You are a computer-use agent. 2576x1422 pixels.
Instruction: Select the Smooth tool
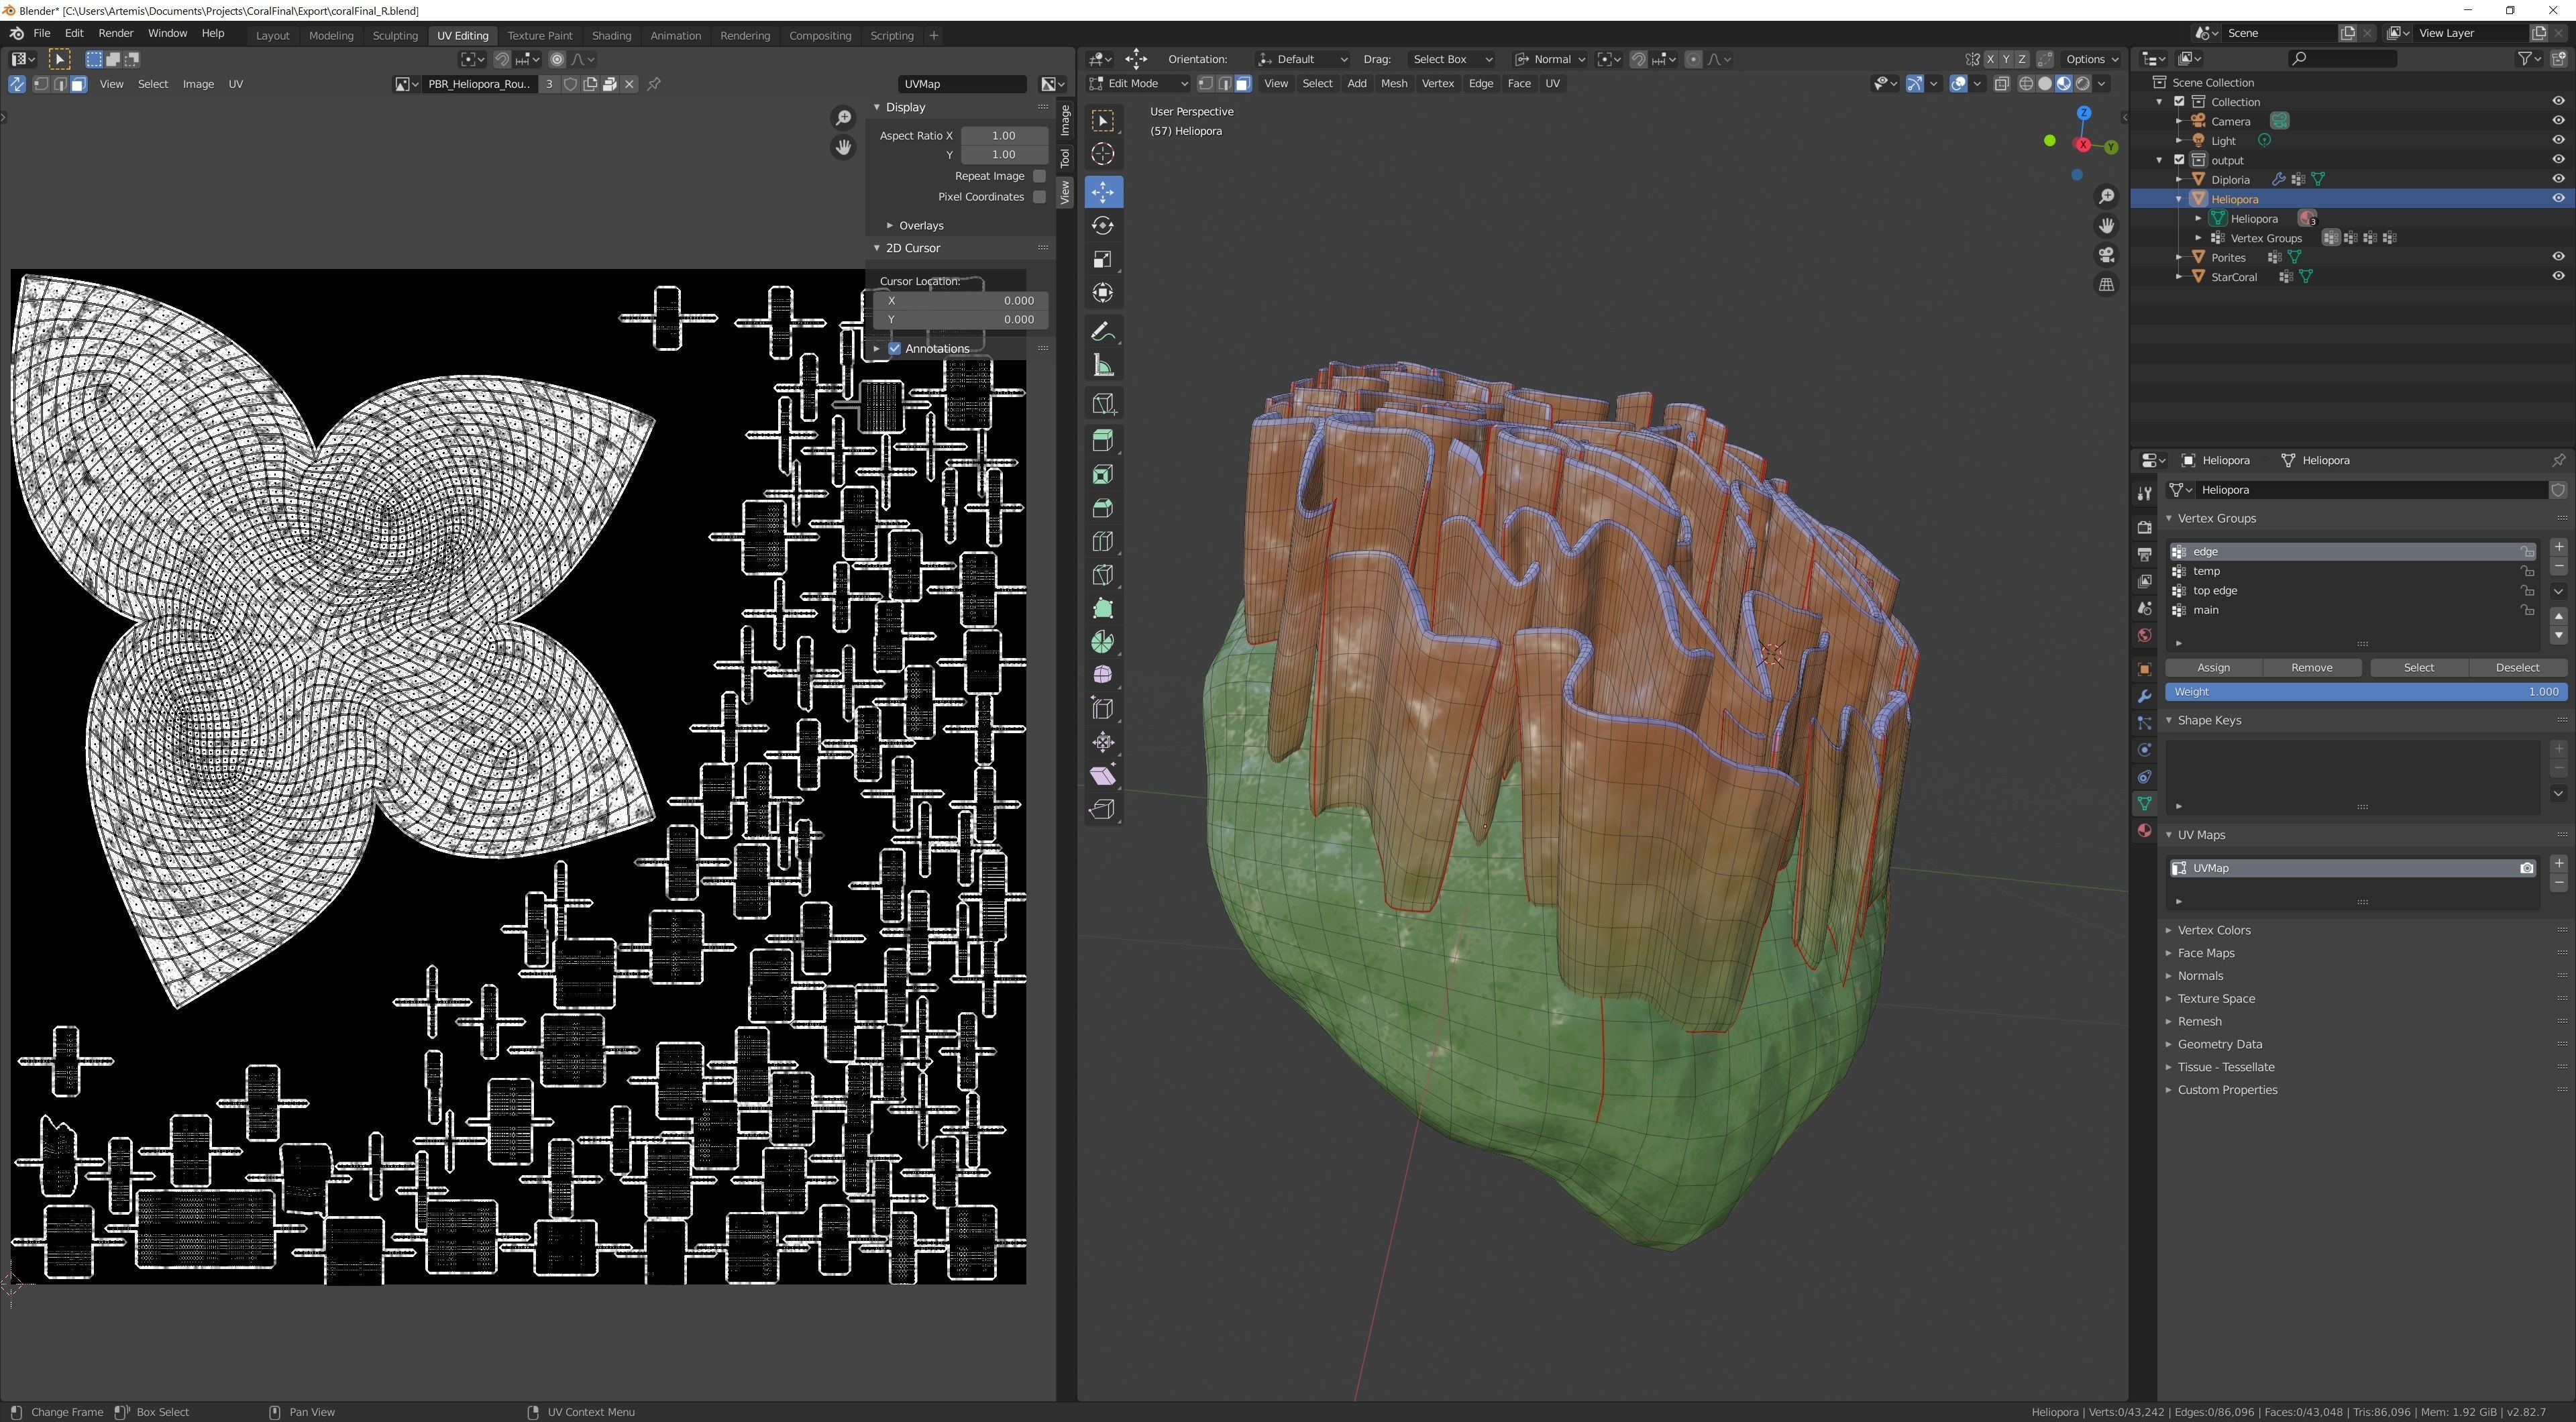tap(1103, 675)
